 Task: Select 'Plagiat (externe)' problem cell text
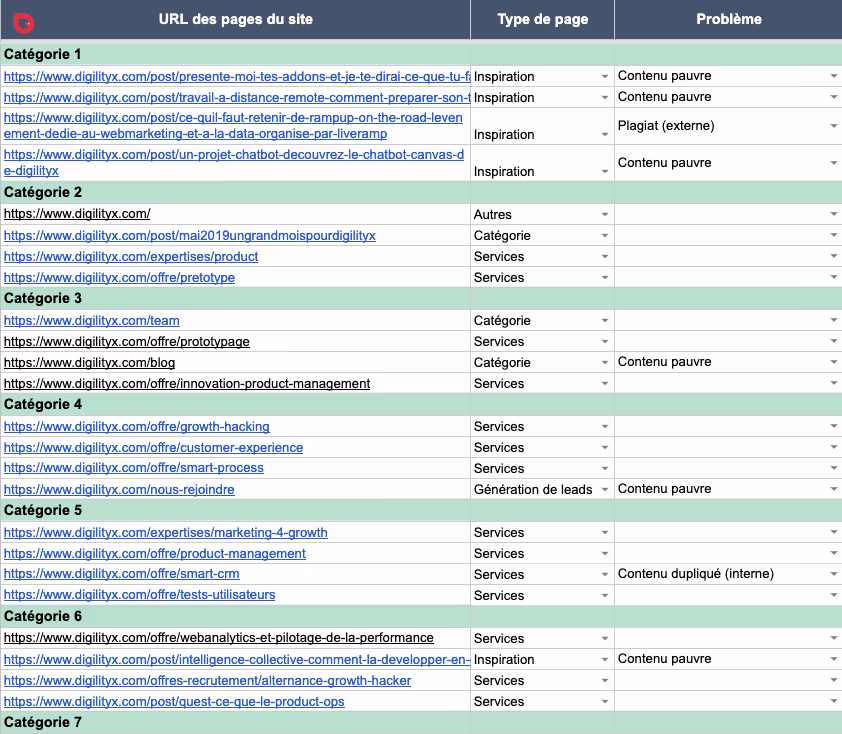point(666,126)
